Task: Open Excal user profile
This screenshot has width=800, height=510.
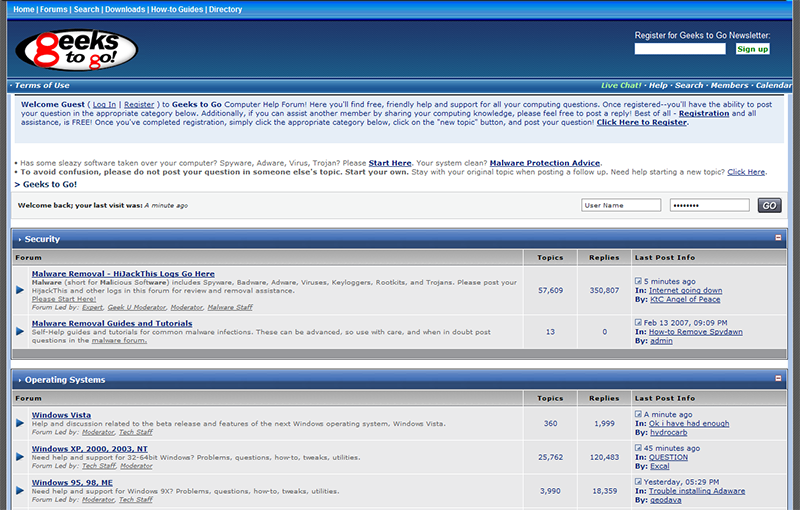Action: (x=660, y=466)
